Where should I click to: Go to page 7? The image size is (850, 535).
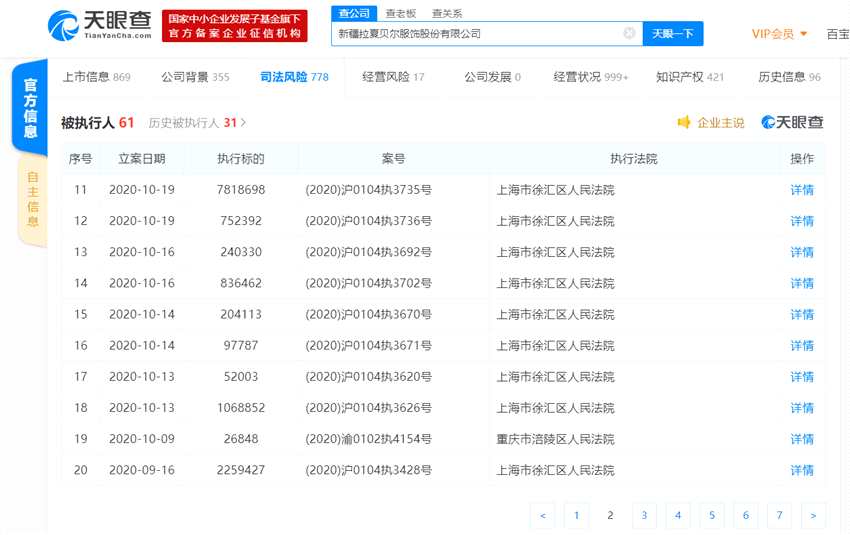pos(779,515)
